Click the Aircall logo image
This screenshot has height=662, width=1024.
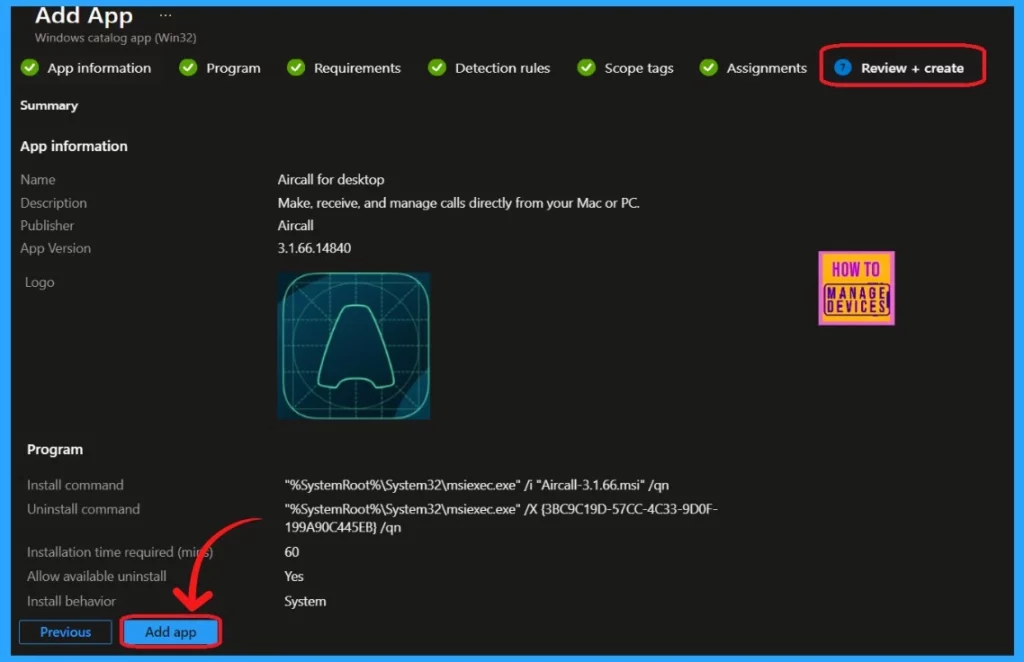[x=354, y=346]
